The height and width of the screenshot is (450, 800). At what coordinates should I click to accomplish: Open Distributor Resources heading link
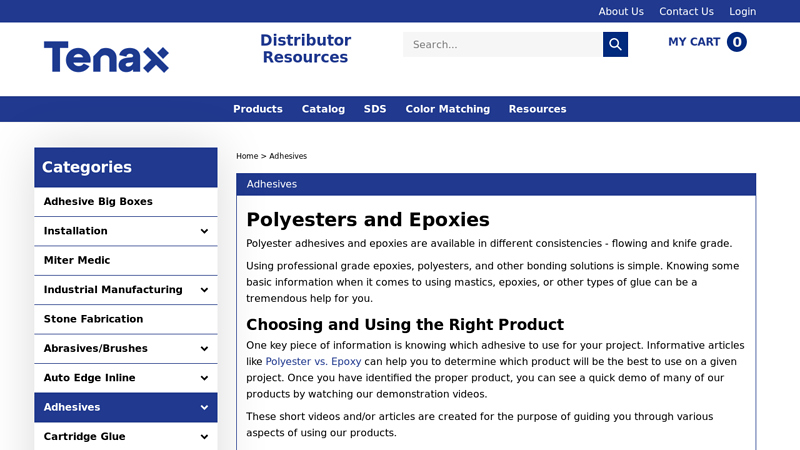tap(305, 48)
